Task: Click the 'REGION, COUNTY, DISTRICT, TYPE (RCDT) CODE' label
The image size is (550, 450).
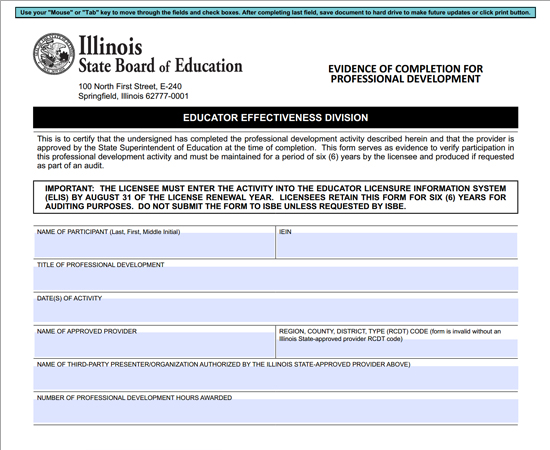Action: [x=390, y=335]
